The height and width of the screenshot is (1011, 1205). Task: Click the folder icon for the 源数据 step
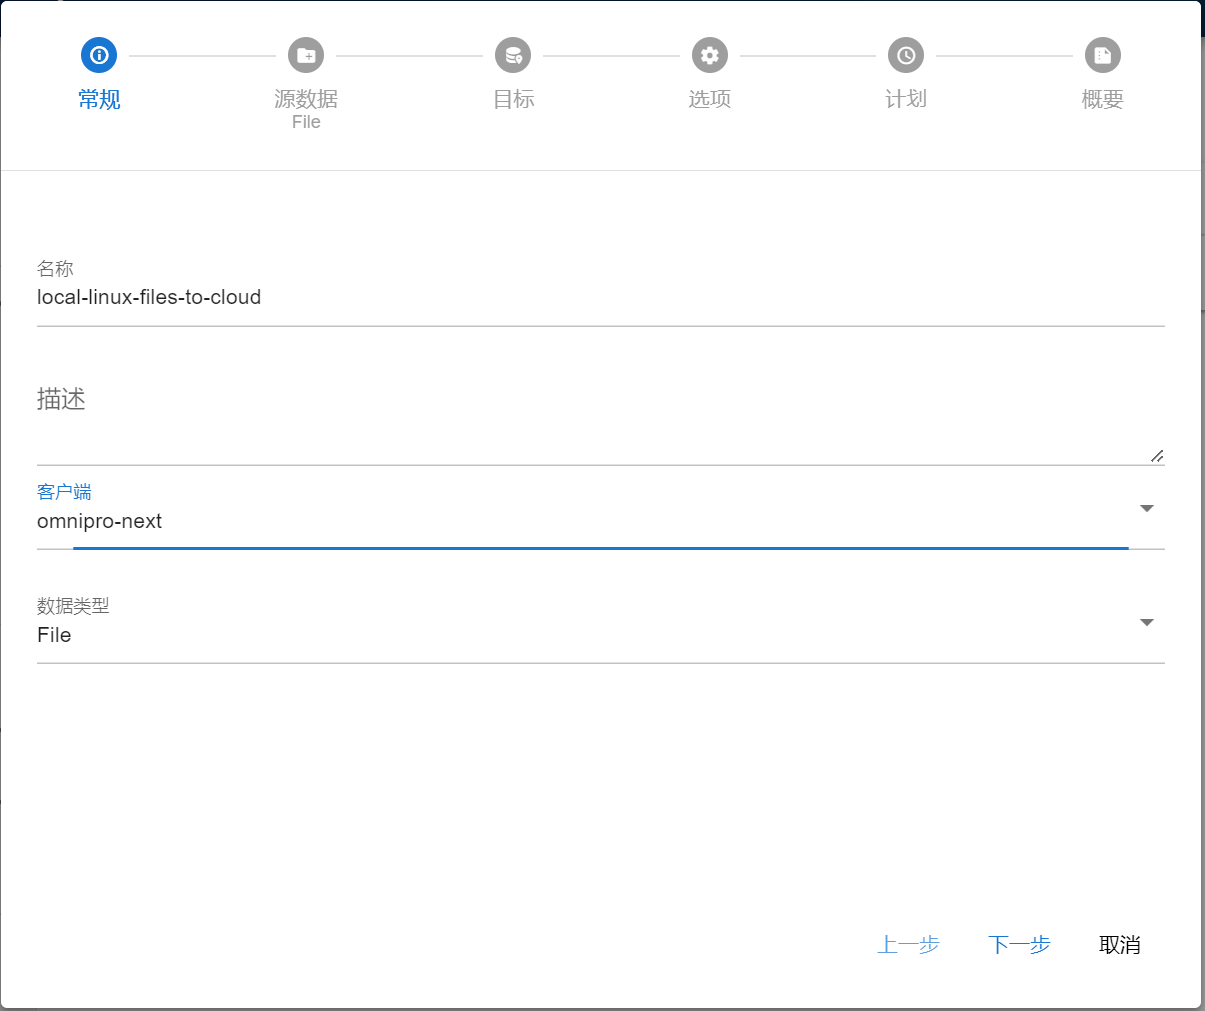(306, 55)
